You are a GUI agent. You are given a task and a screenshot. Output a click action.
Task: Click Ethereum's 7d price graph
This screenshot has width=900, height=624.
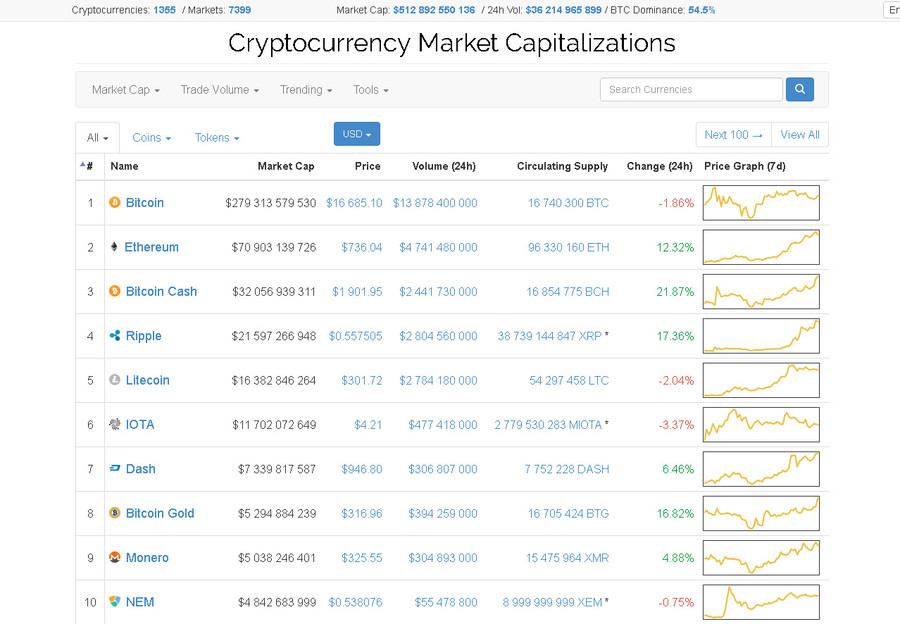pos(761,247)
